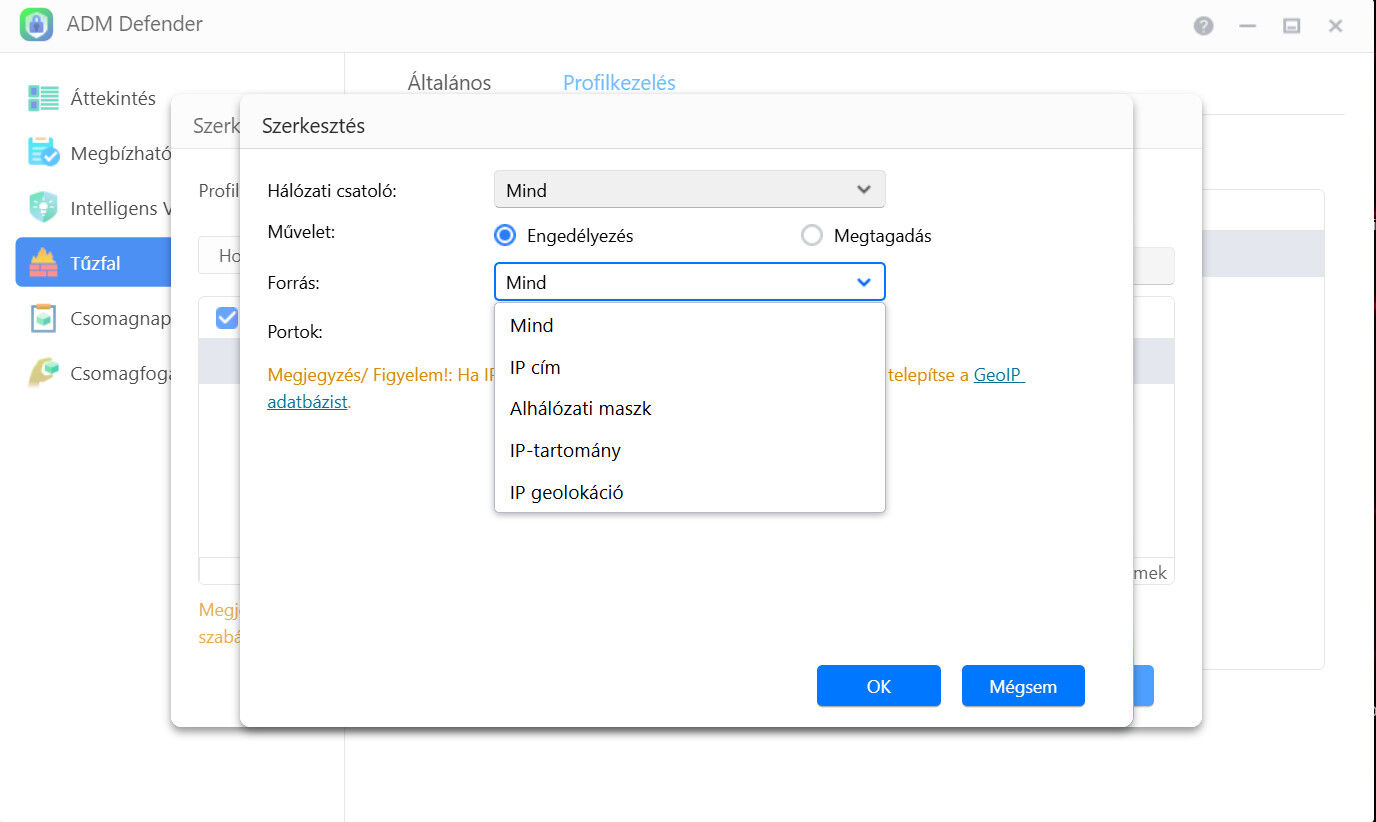Switch to the Általános tab
Screen dimensions: 1376x822
click(449, 83)
